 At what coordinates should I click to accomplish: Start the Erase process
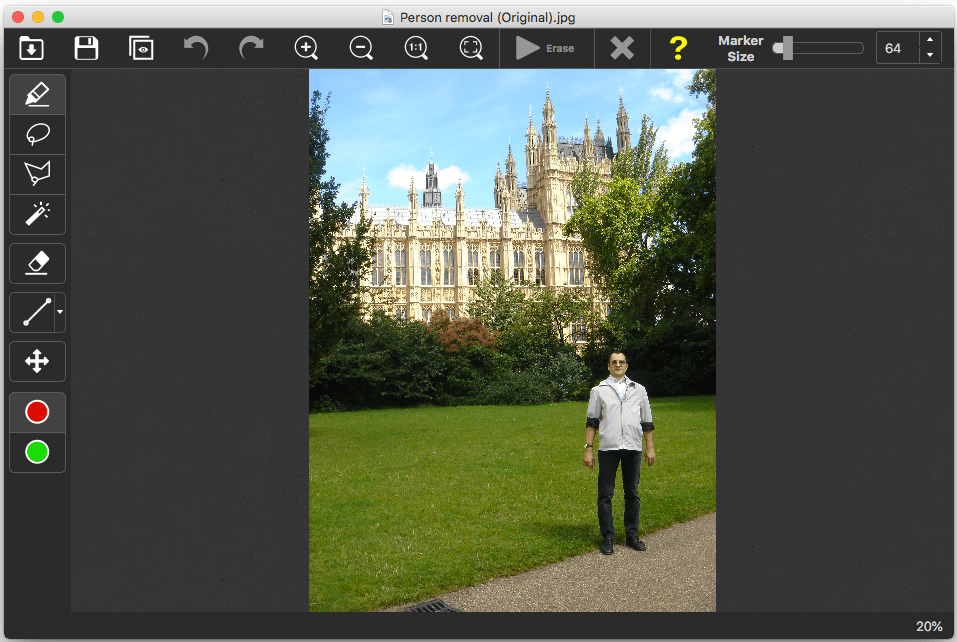click(x=545, y=48)
